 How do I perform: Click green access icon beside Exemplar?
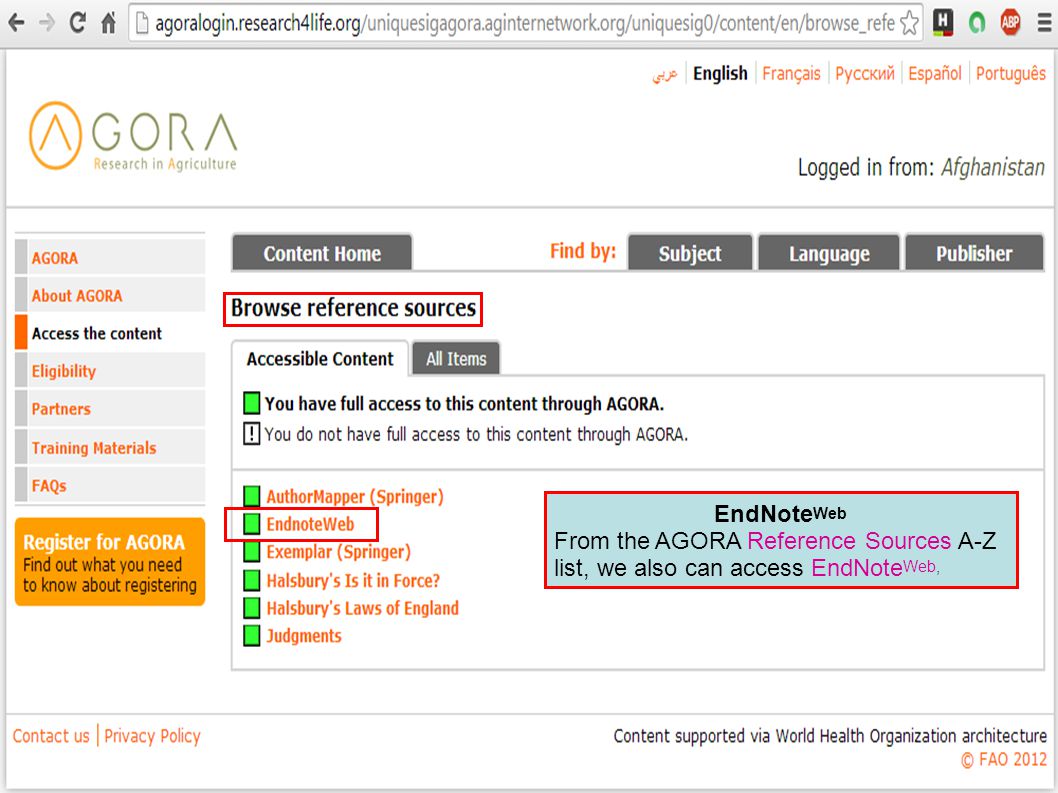click(252, 551)
